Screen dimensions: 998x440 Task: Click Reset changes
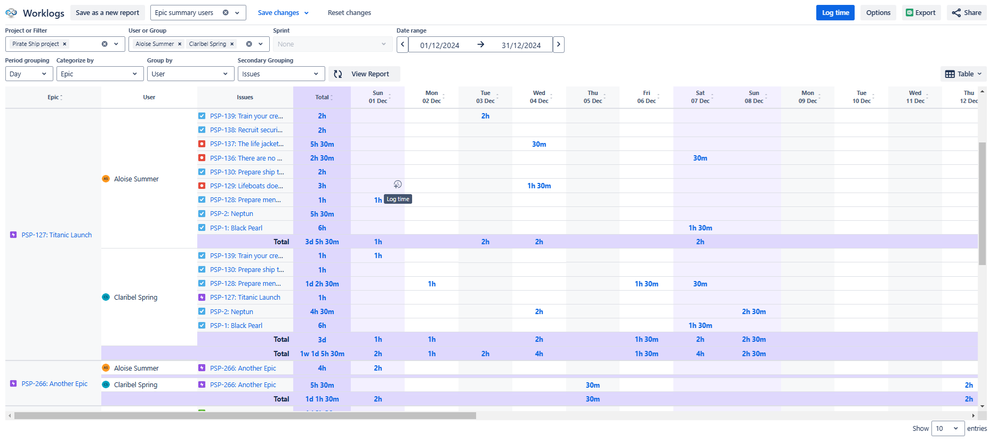349,13
